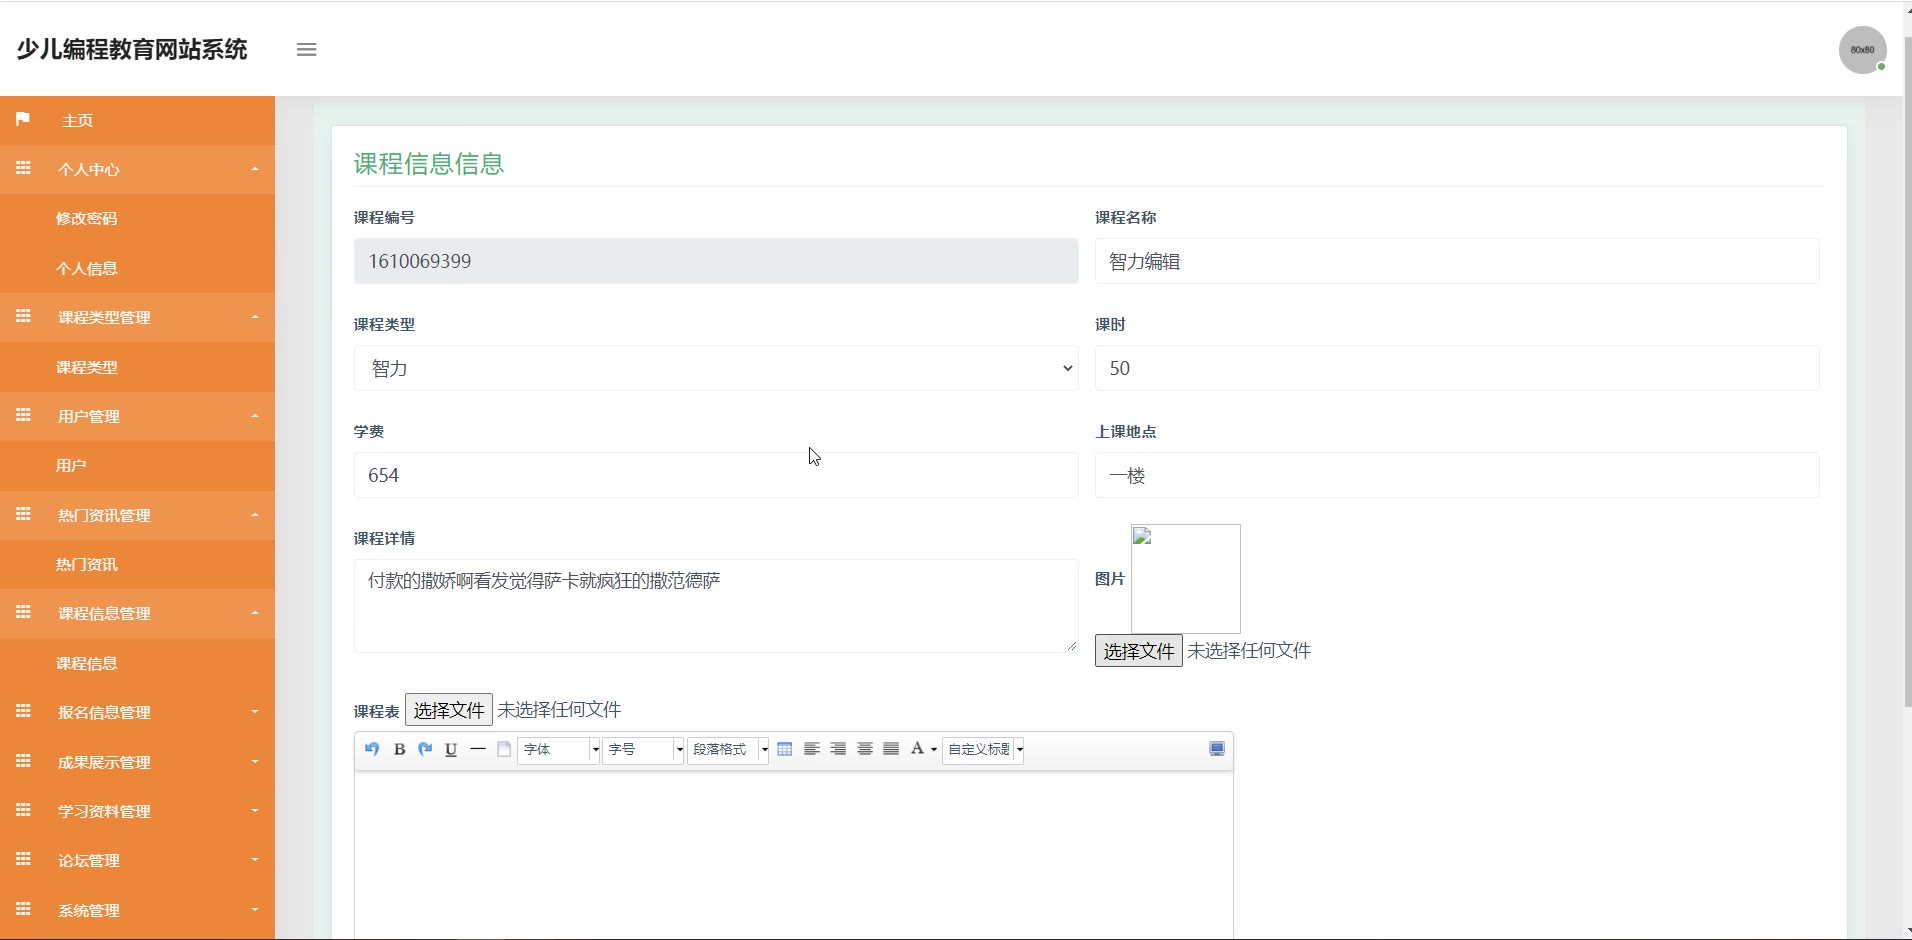Apply bold formatting in editor

click(x=399, y=749)
